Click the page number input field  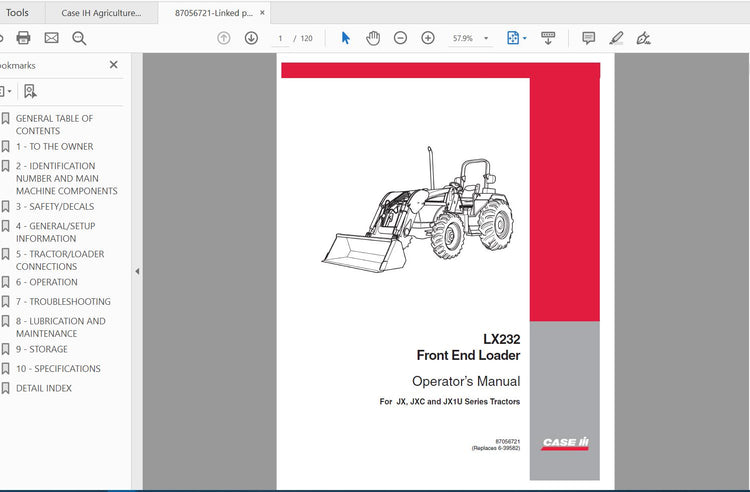coord(280,38)
